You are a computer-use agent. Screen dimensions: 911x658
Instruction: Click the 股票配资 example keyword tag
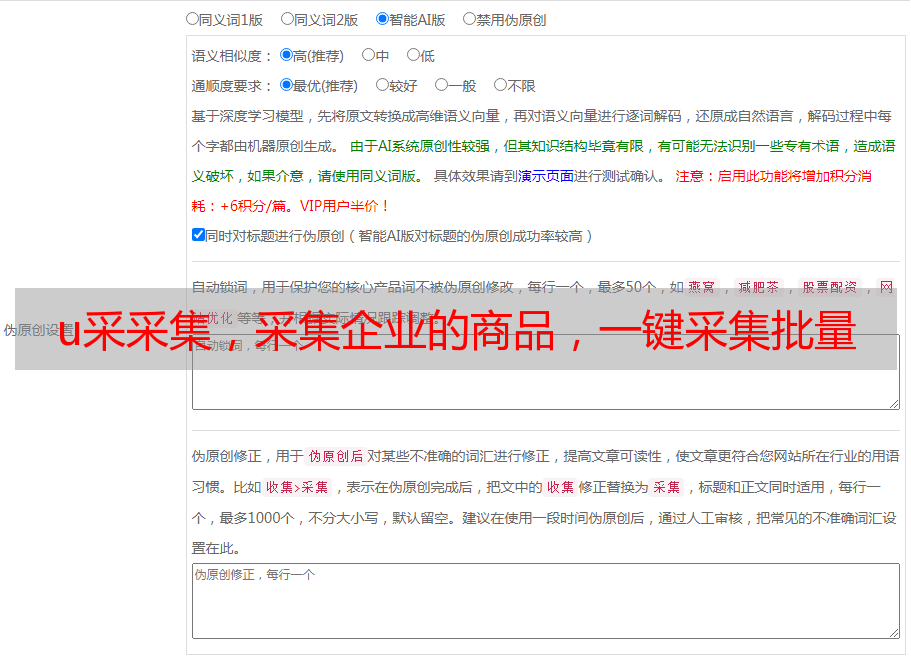(829, 287)
